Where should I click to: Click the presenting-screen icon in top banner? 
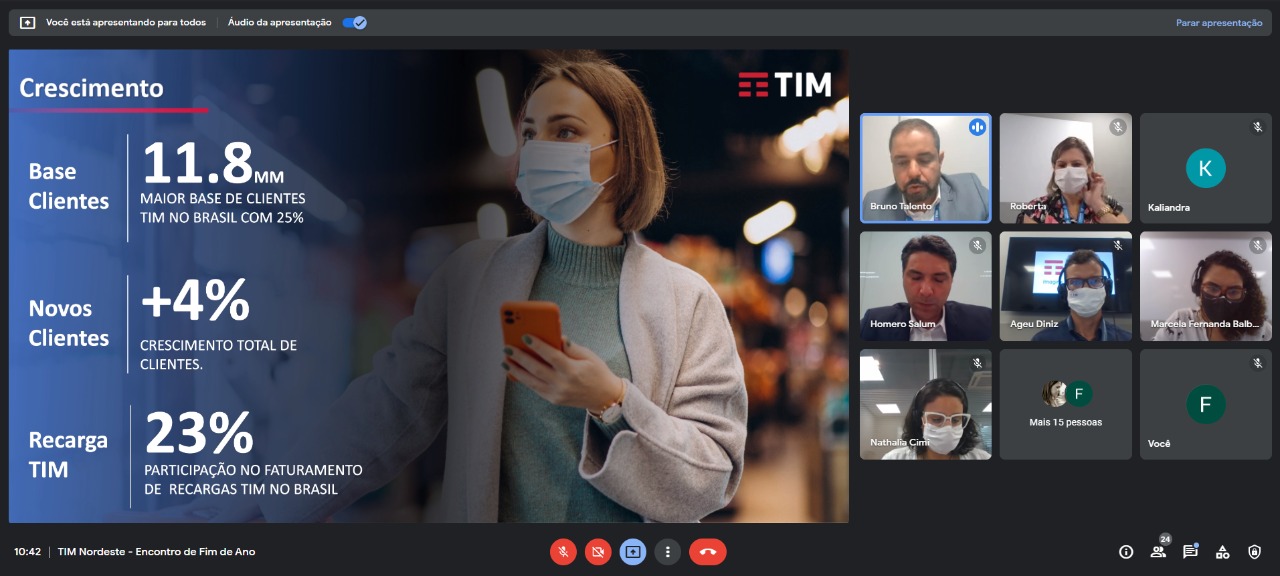click(x=28, y=22)
